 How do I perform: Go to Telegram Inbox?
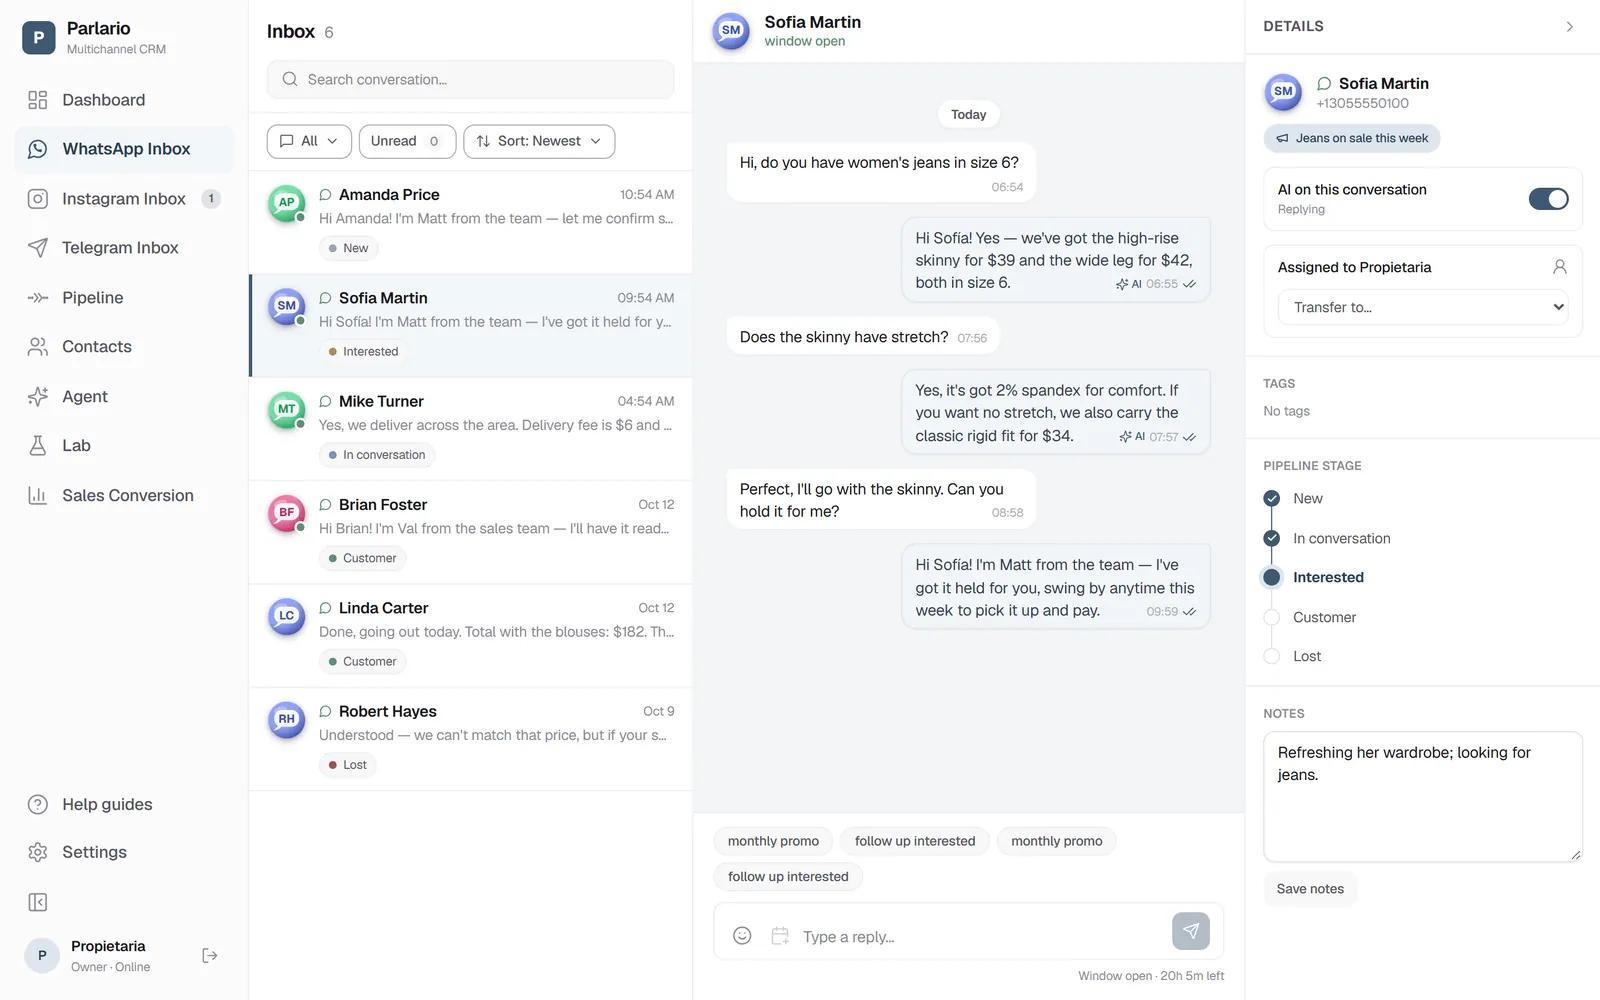point(124,248)
